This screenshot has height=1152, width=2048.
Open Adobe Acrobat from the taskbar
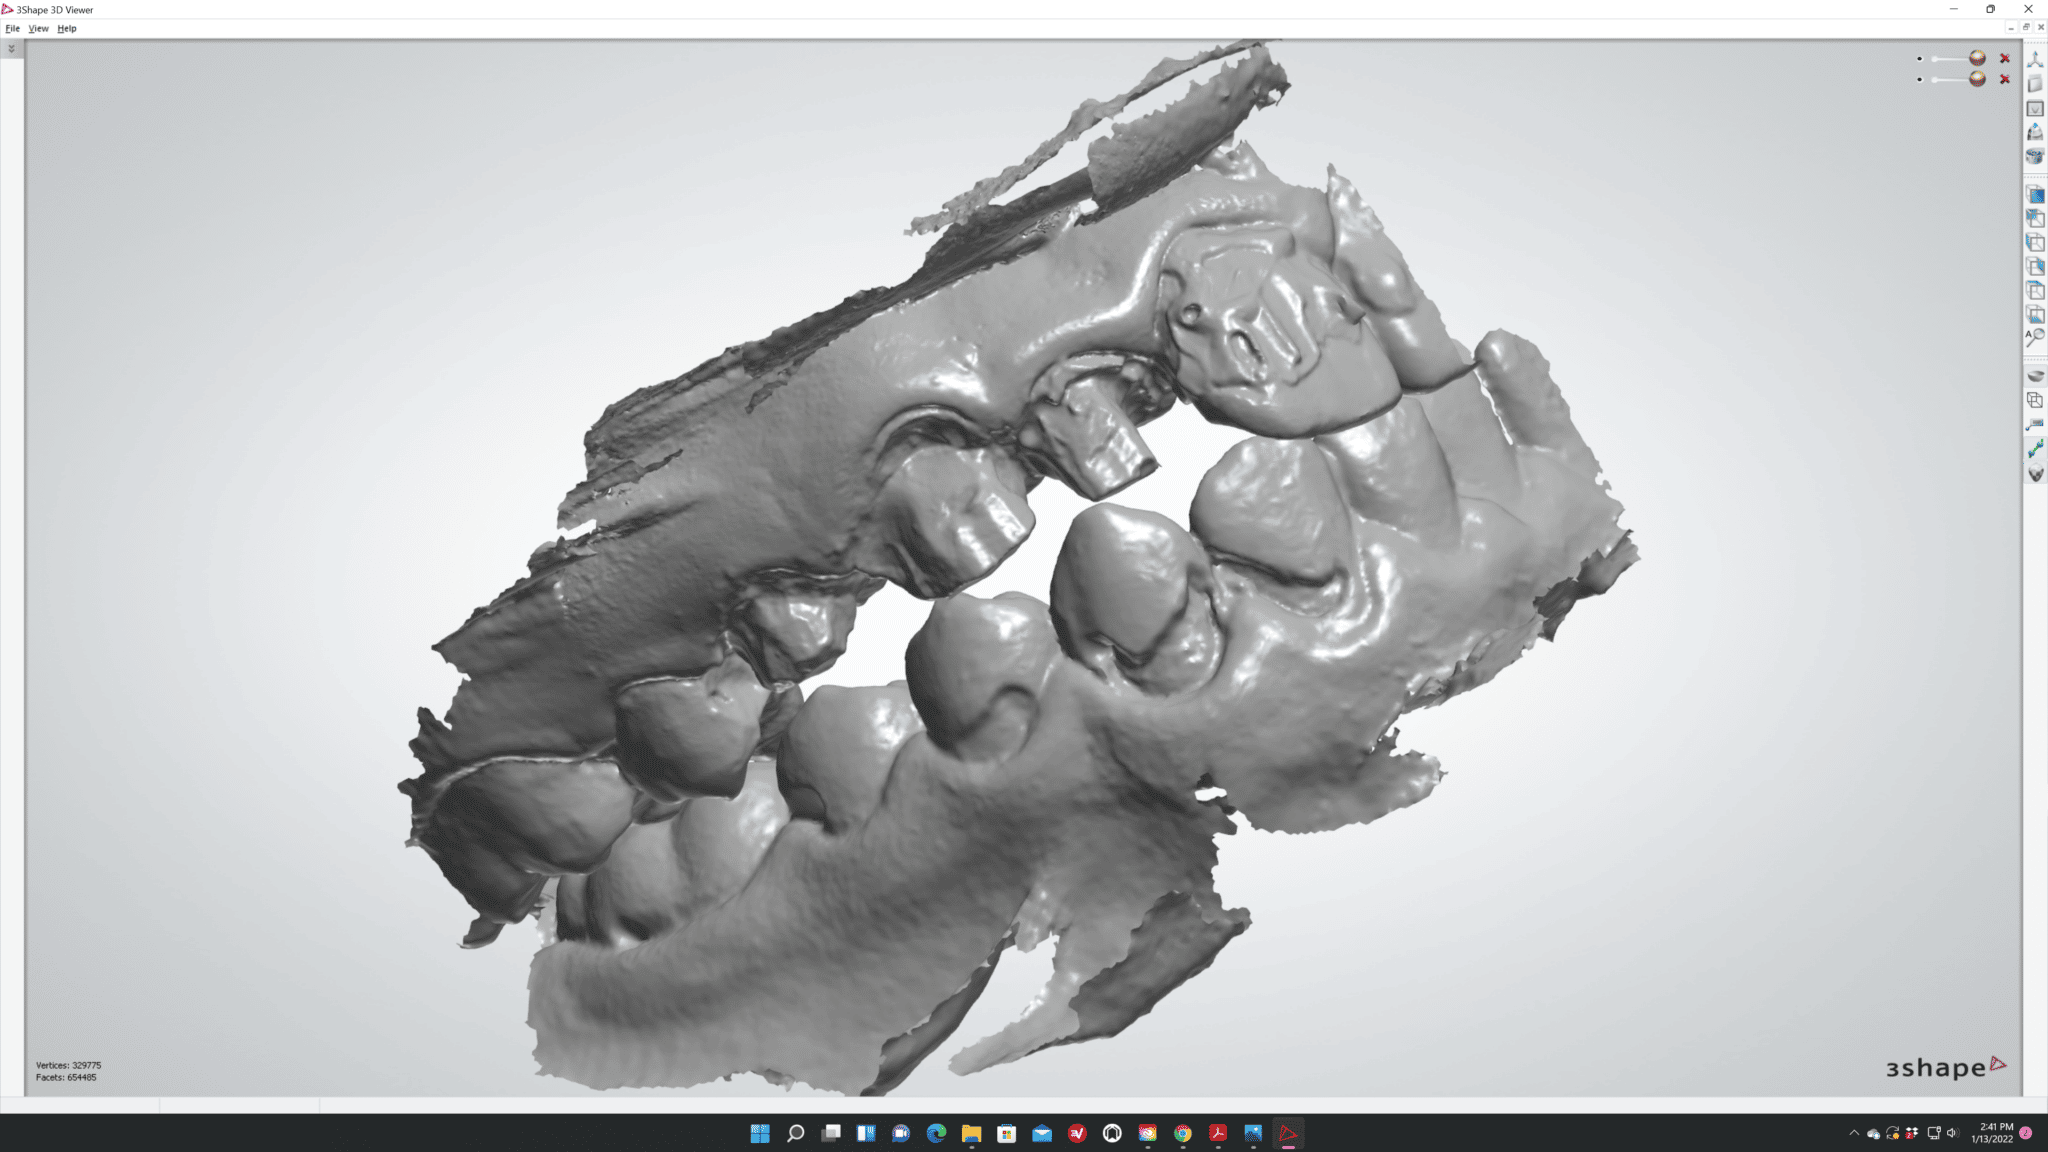(x=1219, y=1133)
